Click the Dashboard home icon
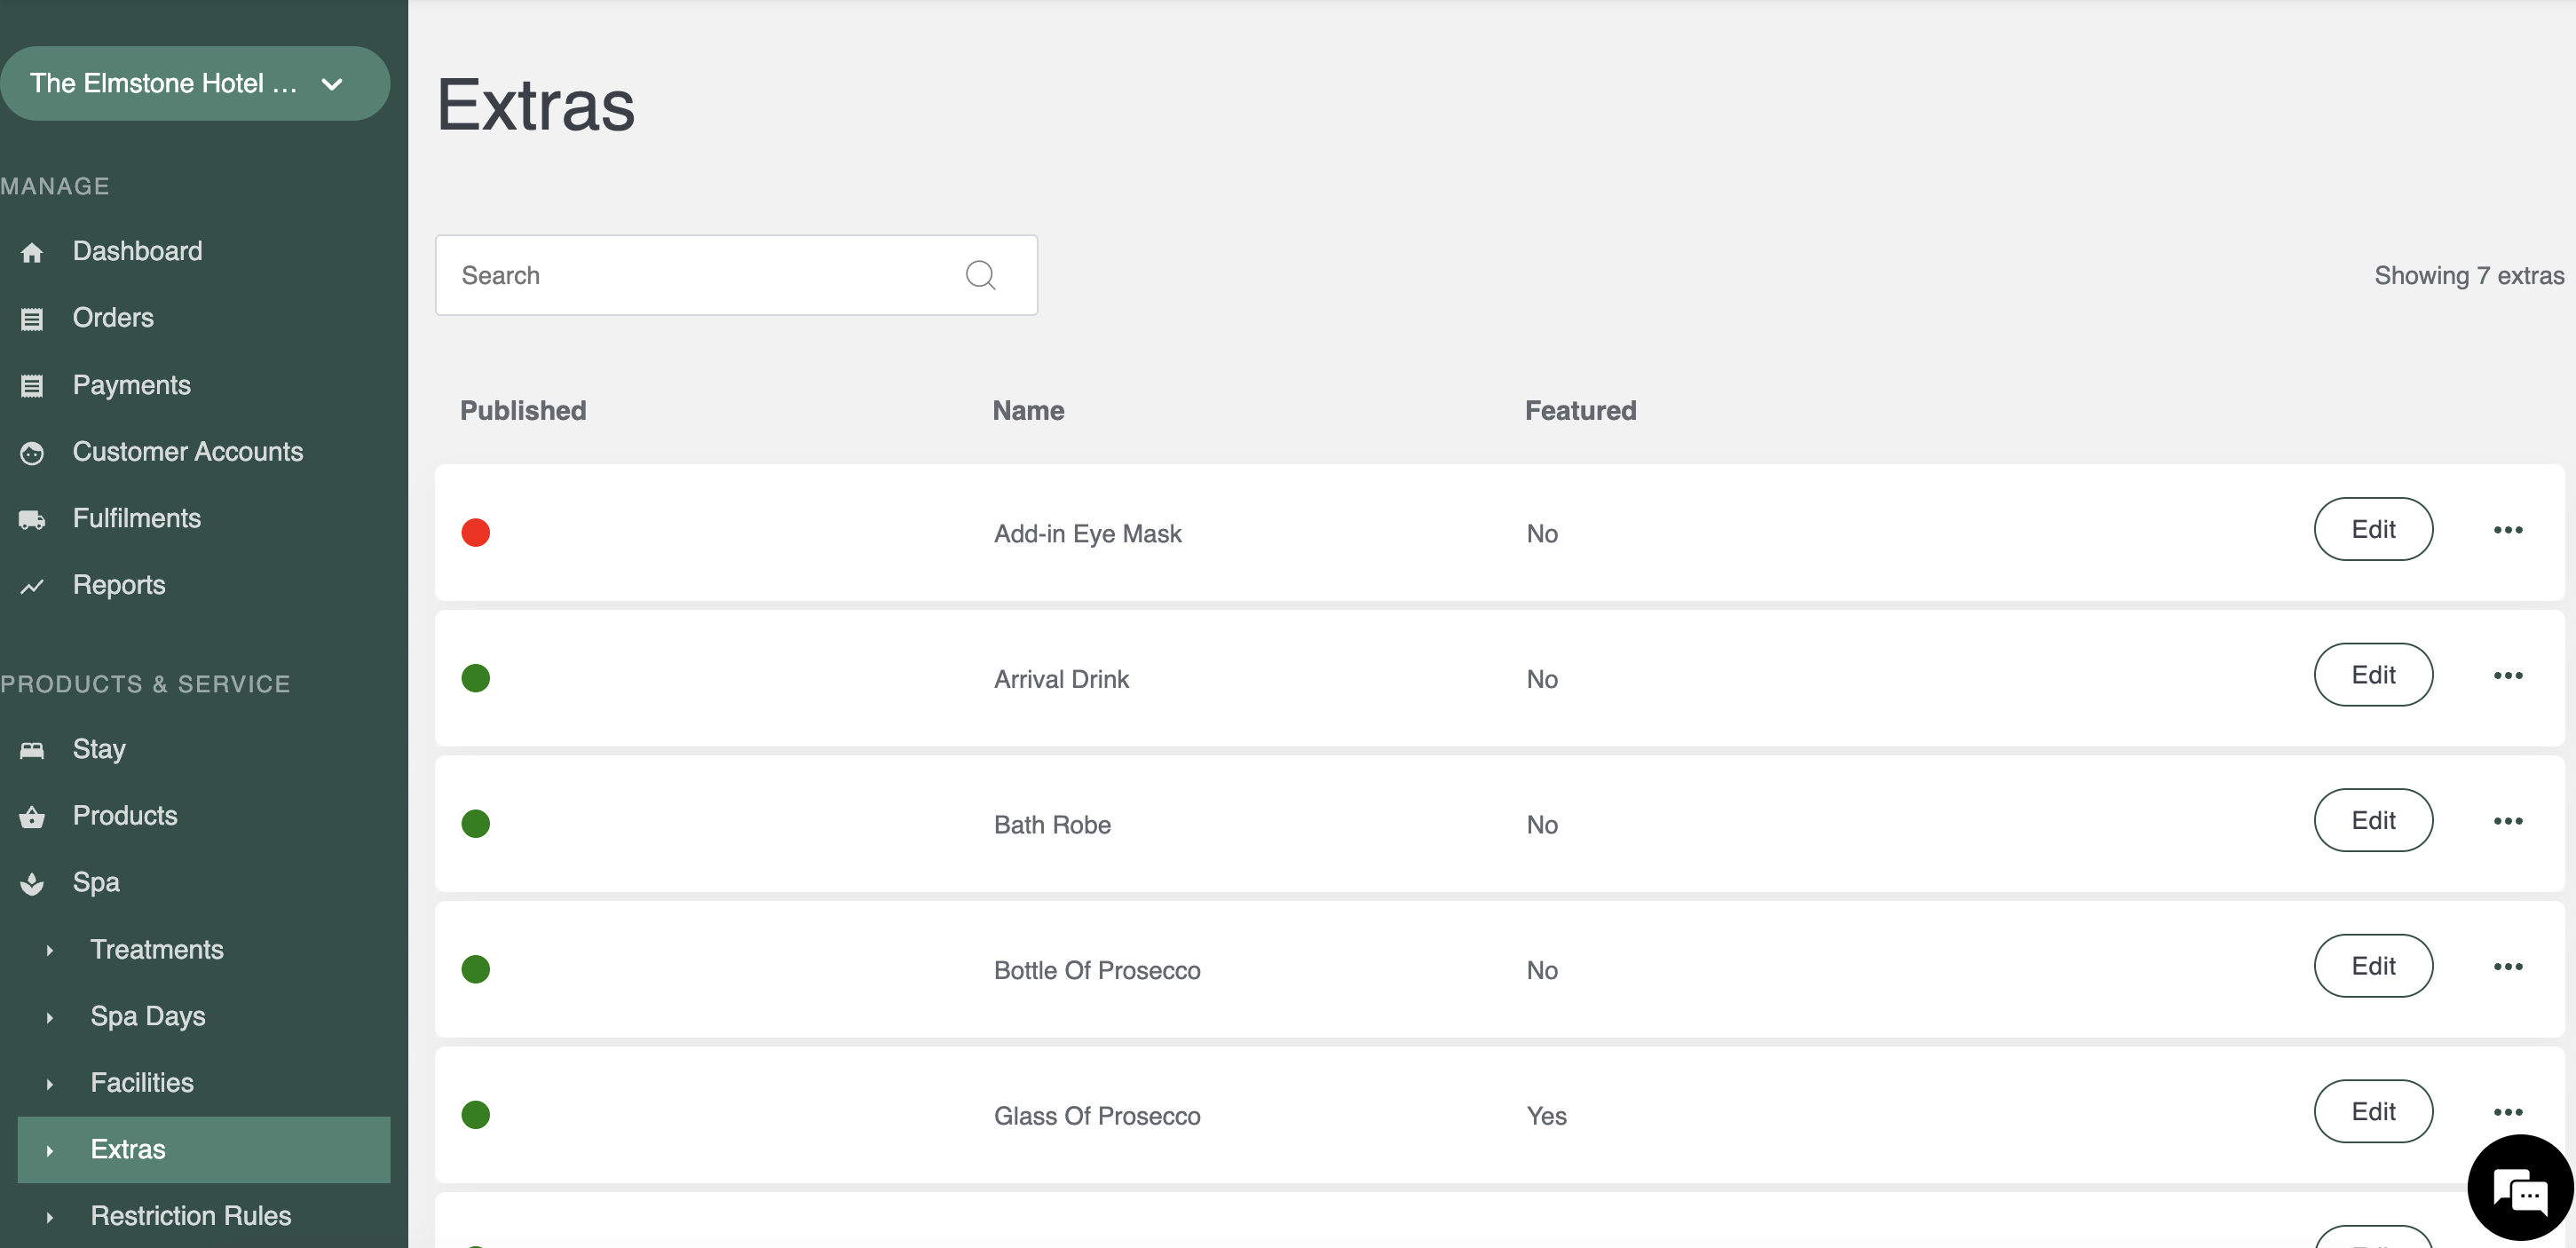 [32, 252]
